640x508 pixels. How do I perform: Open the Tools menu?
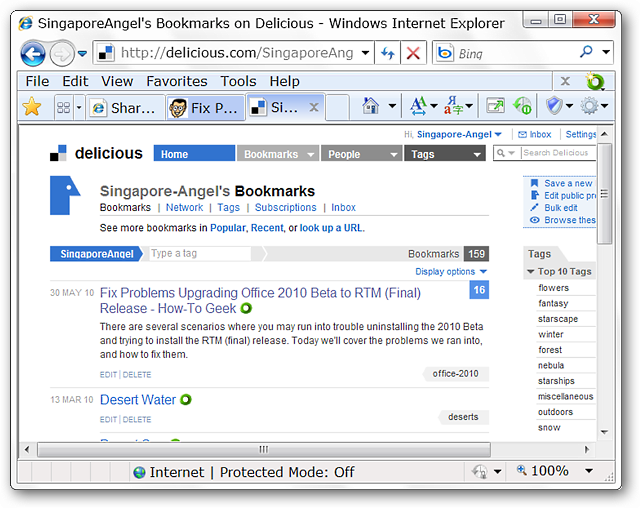[x=238, y=81]
